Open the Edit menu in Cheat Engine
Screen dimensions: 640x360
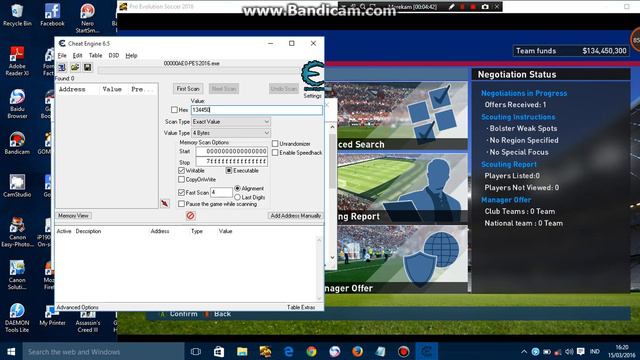tap(78, 56)
